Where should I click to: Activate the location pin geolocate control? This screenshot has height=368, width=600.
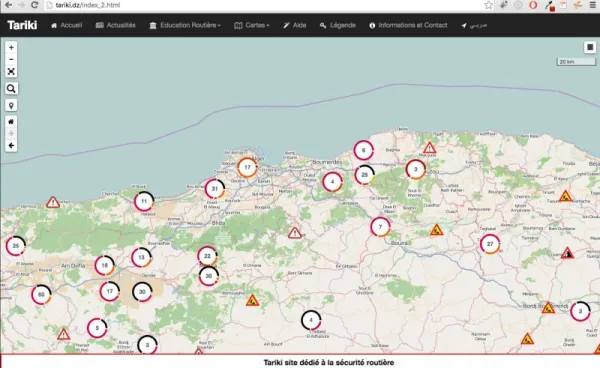click(x=11, y=106)
